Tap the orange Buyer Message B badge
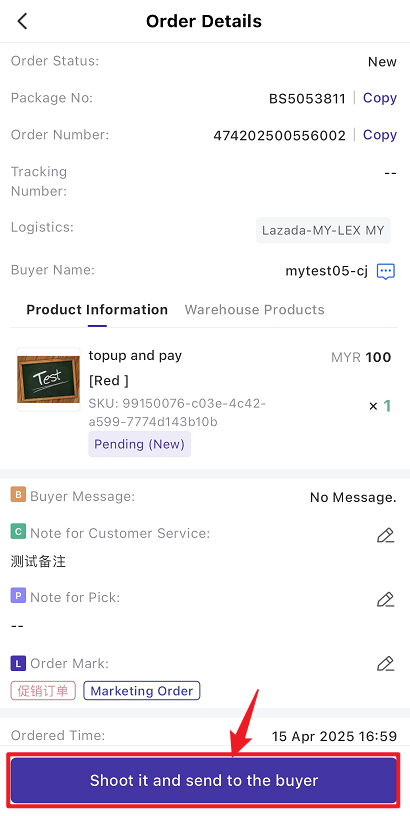410x816 pixels. [x=18, y=494]
